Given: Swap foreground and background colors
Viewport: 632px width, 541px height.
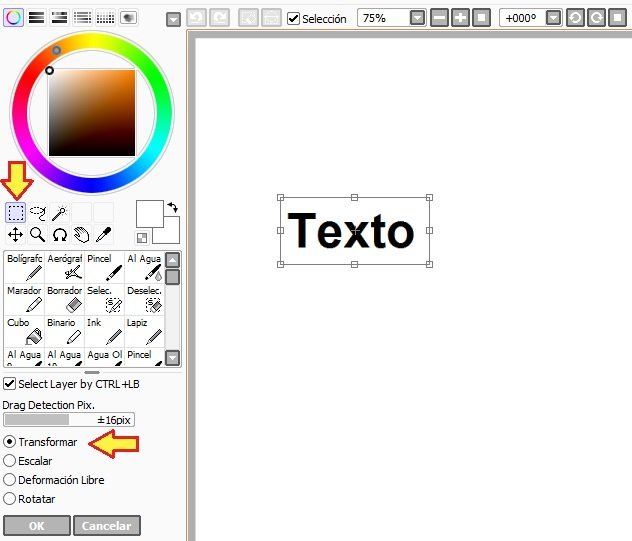Looking at the screenshot, I should click(172, 206).
